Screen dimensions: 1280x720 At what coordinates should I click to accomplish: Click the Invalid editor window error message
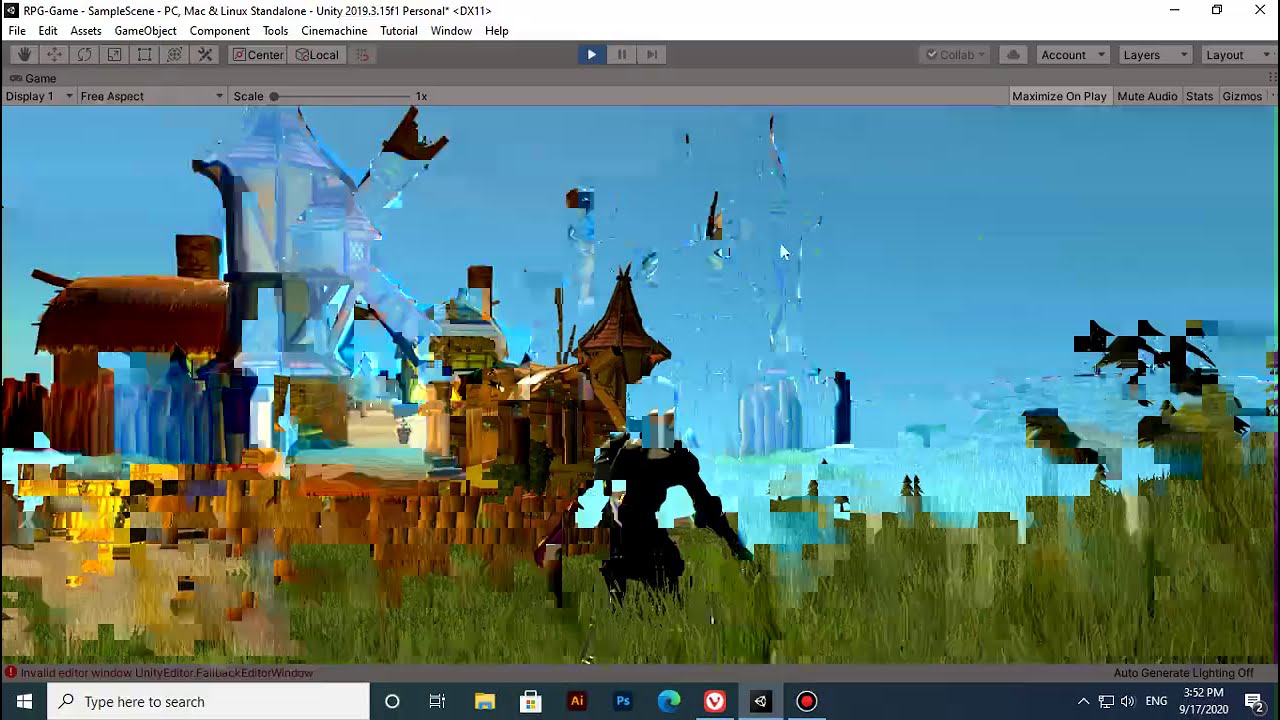[x=160, y=673]
